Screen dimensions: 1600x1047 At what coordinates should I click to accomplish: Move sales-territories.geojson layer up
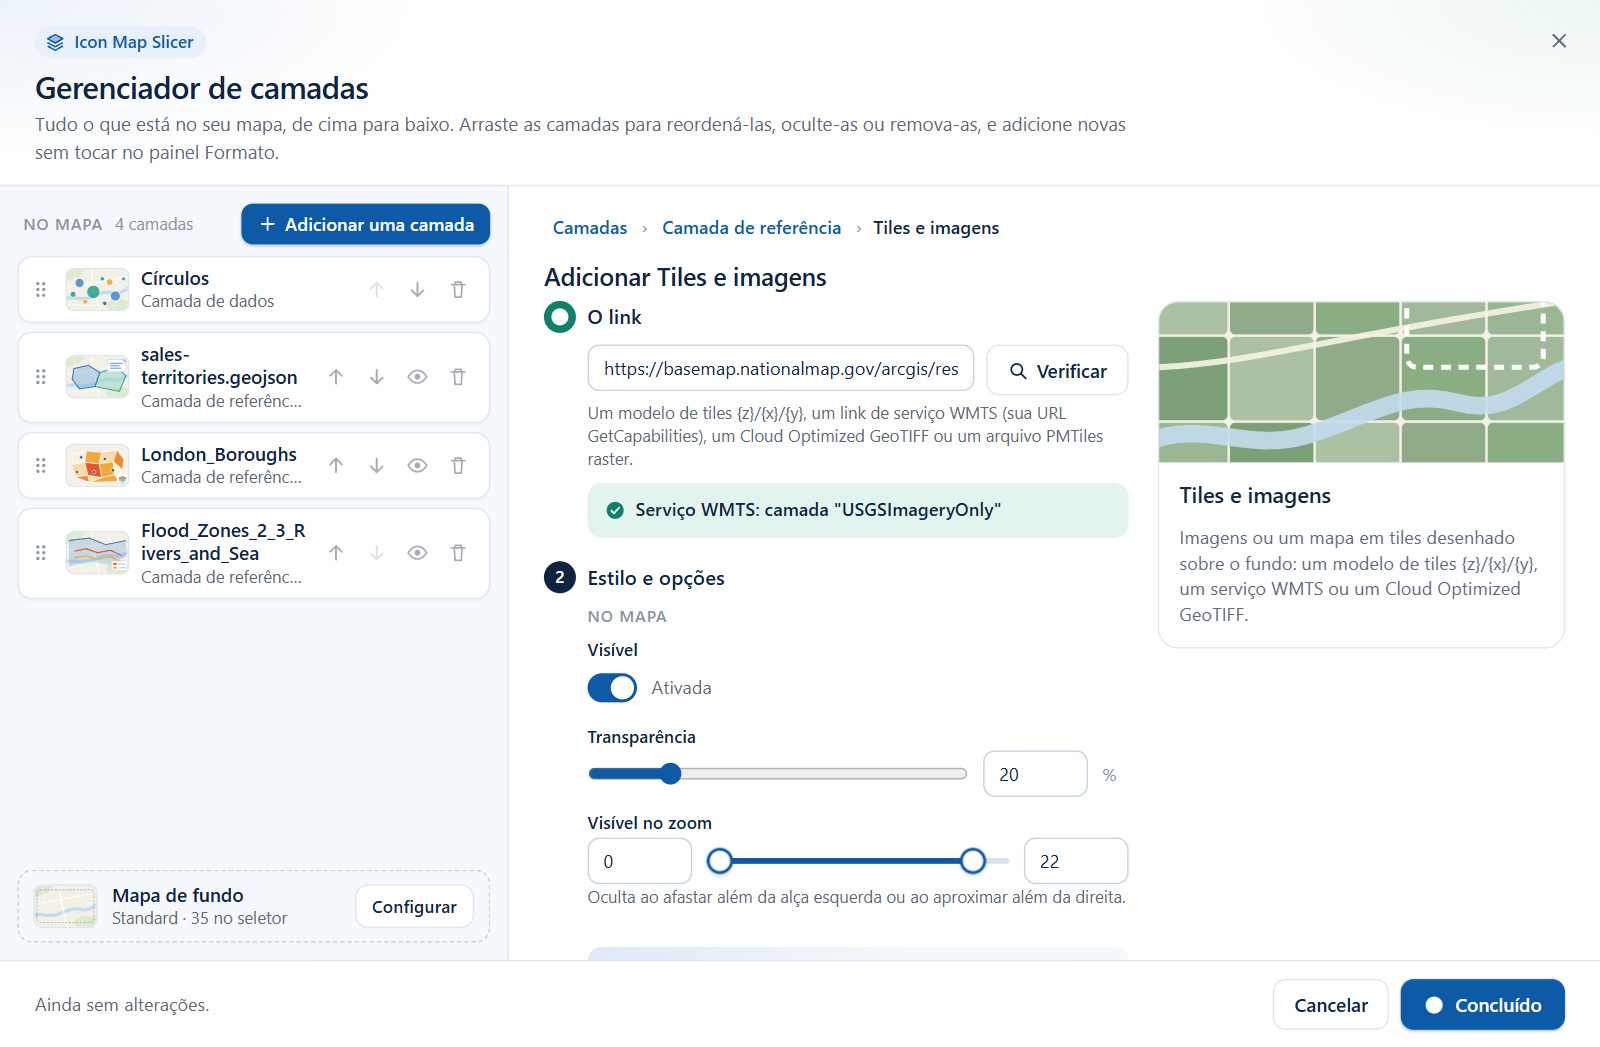coord(336,377)
